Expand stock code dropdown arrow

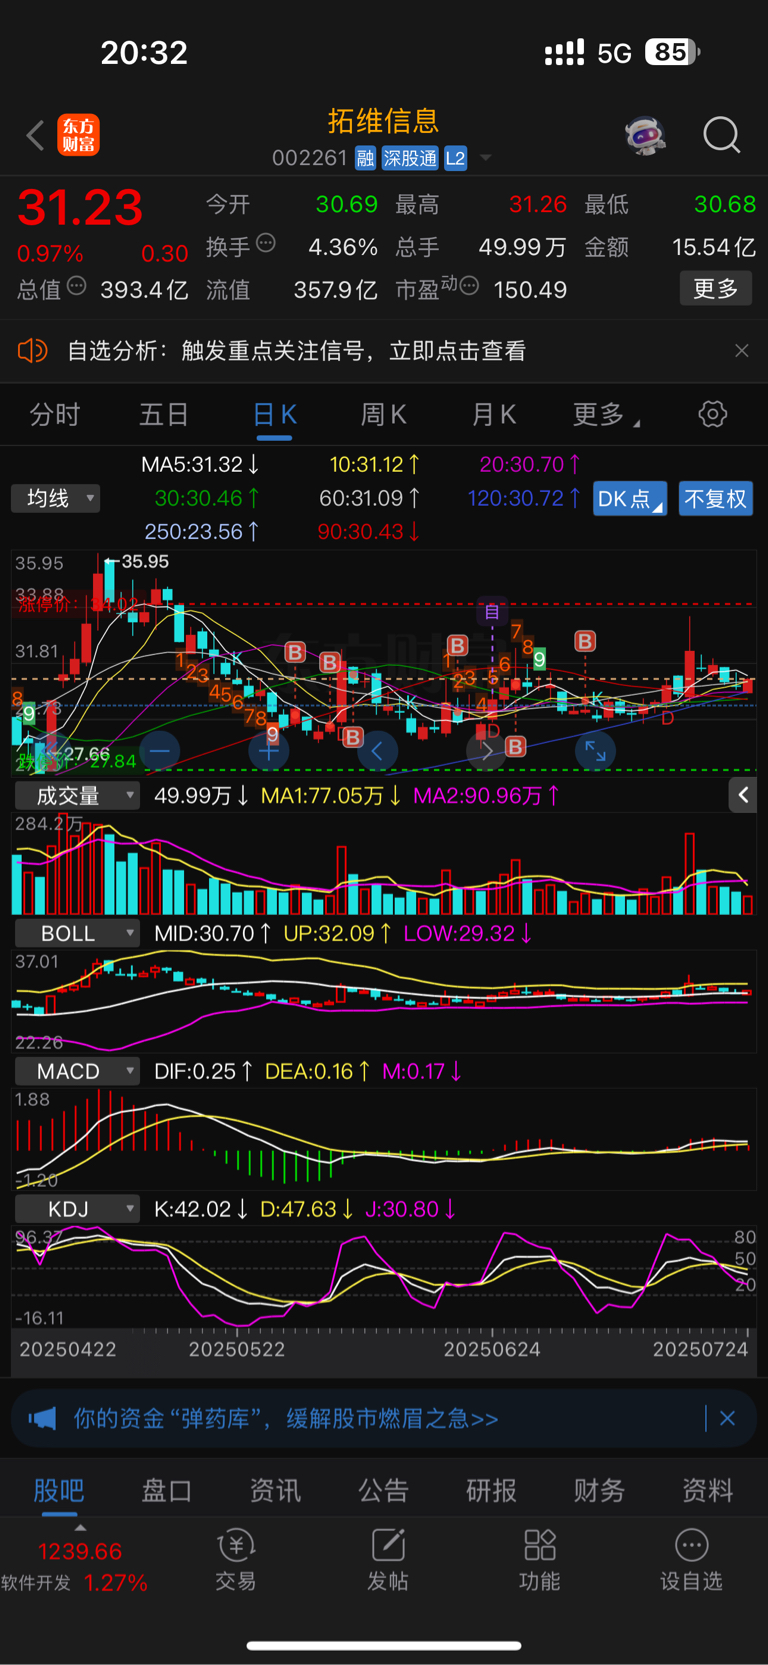pyautogui.click(x=486, y=158)
